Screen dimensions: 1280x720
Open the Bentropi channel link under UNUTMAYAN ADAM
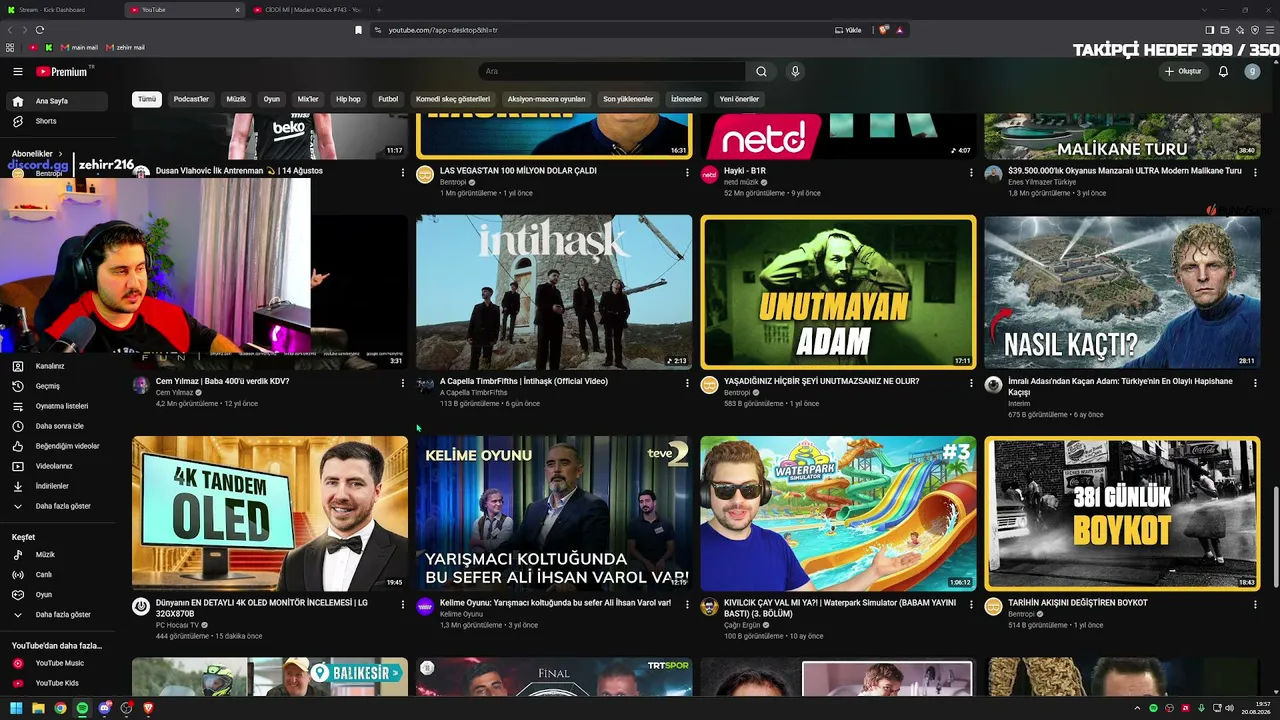(737, 393)
